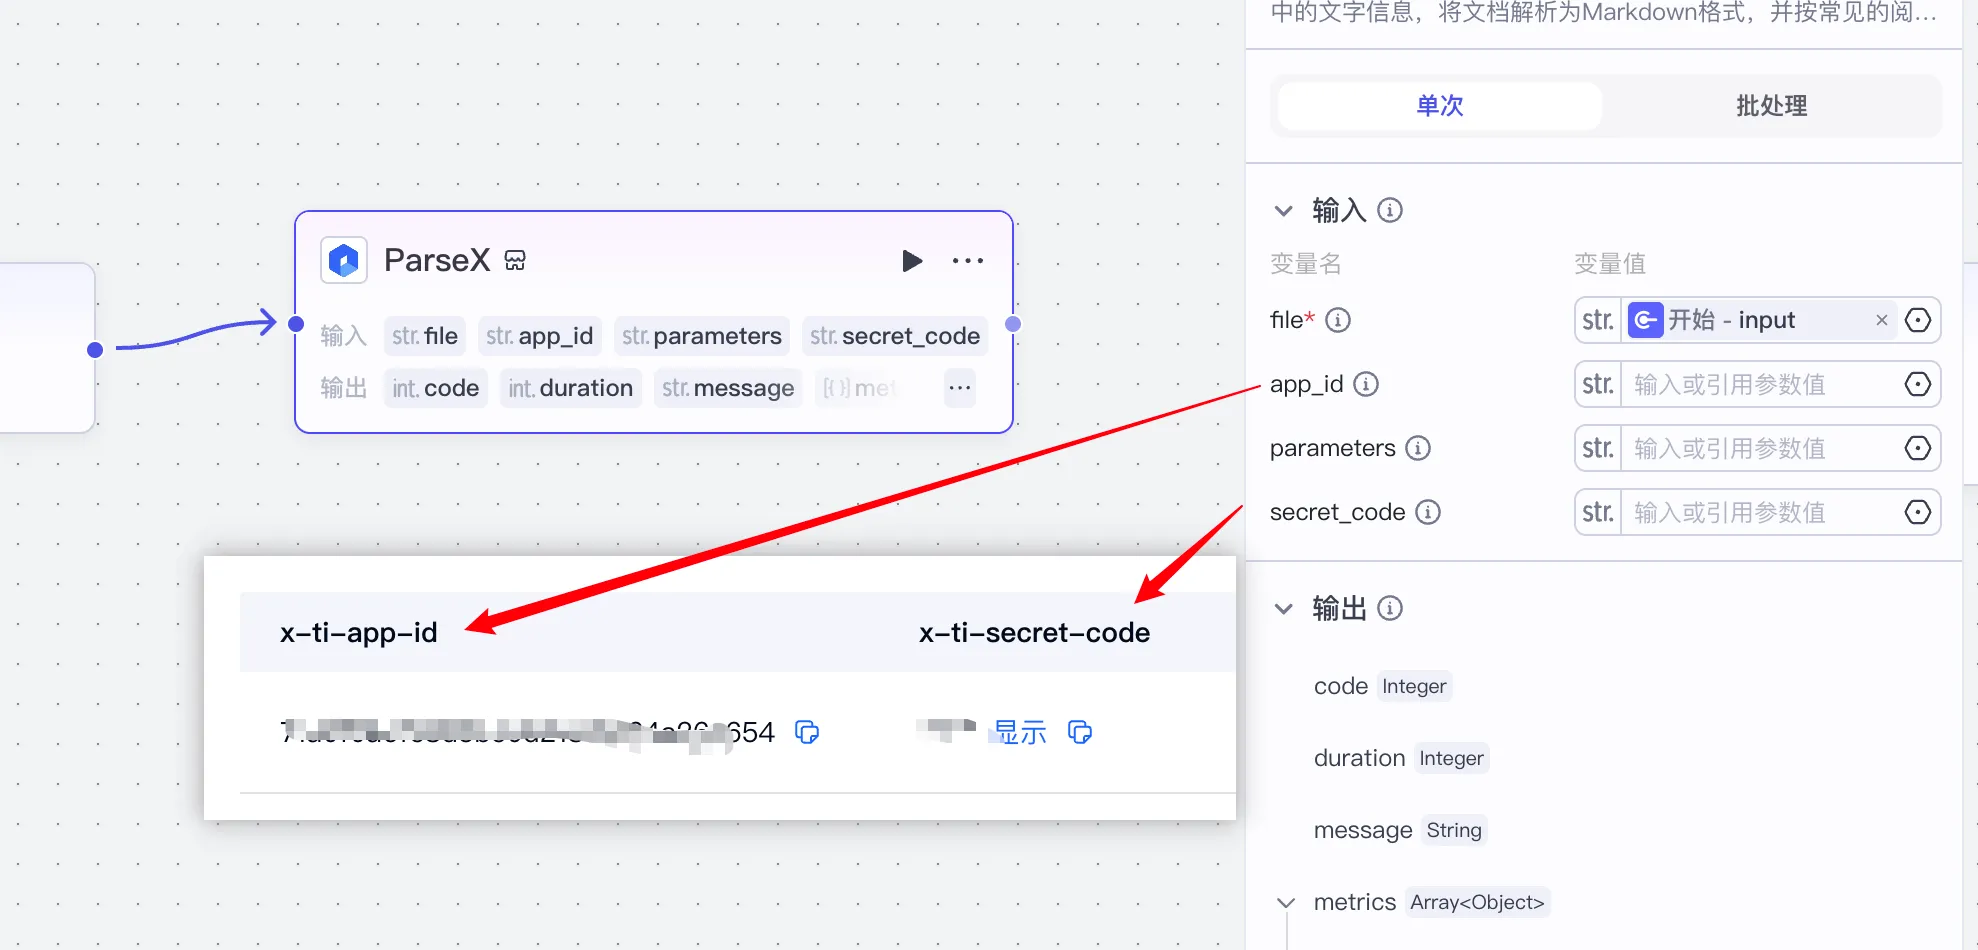
Task: Click the previous node's output port
Action: [x=95, y=350]
